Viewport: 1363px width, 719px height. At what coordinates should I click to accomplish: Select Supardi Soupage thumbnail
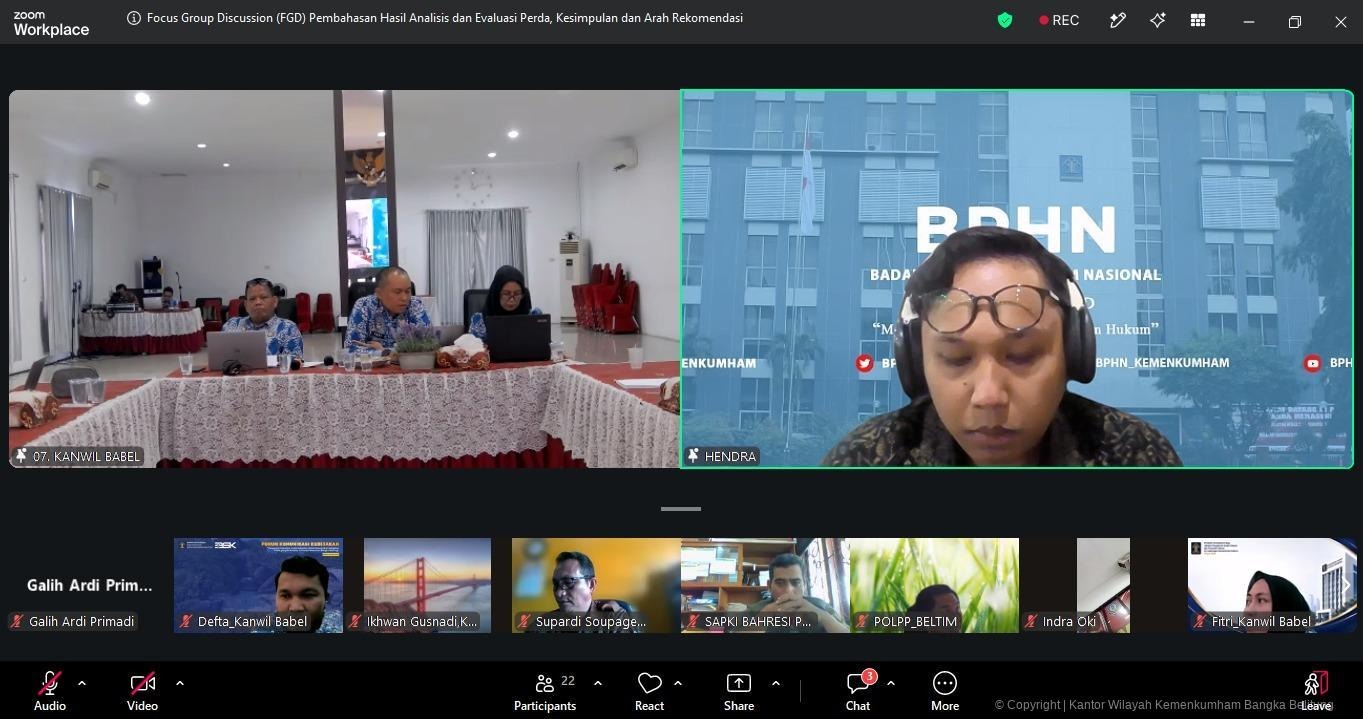point(596,585)
